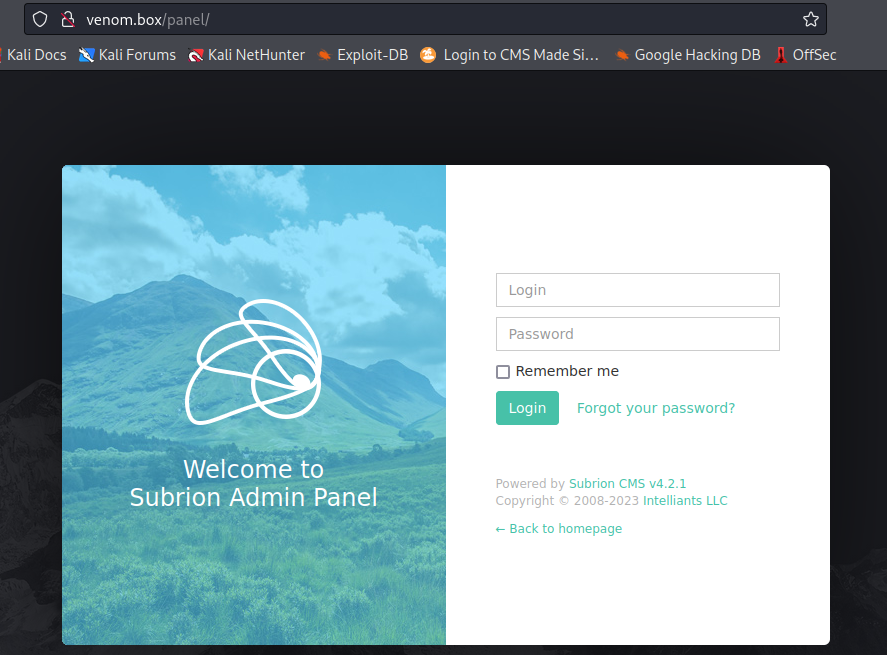
Task: Open the Google Hacking DB bookmark
Action: coord(688,55)
